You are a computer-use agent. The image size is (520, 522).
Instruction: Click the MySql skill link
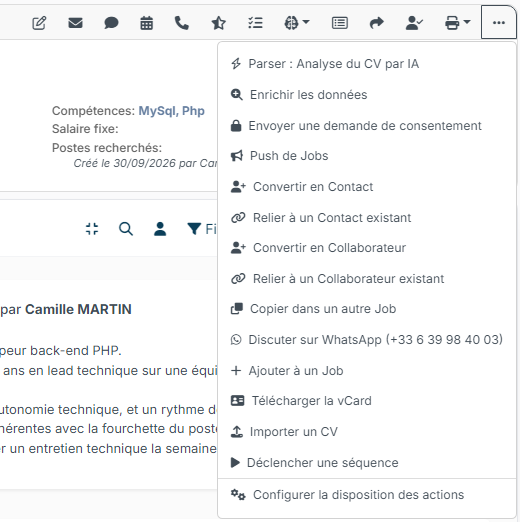tap(158, 111)
